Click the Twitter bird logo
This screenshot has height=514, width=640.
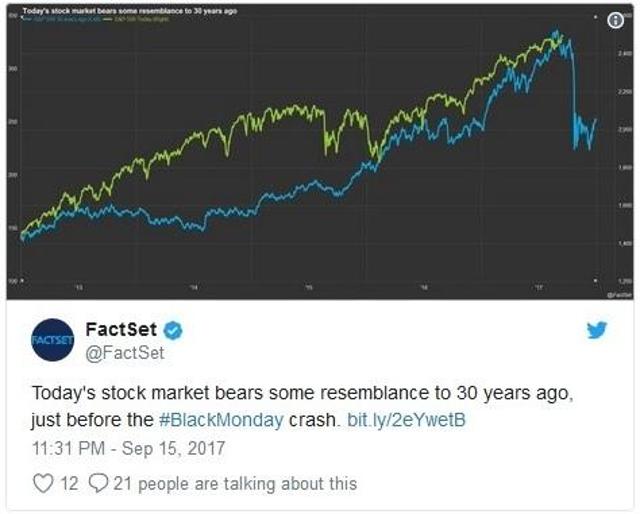click(x=597, y=329)
